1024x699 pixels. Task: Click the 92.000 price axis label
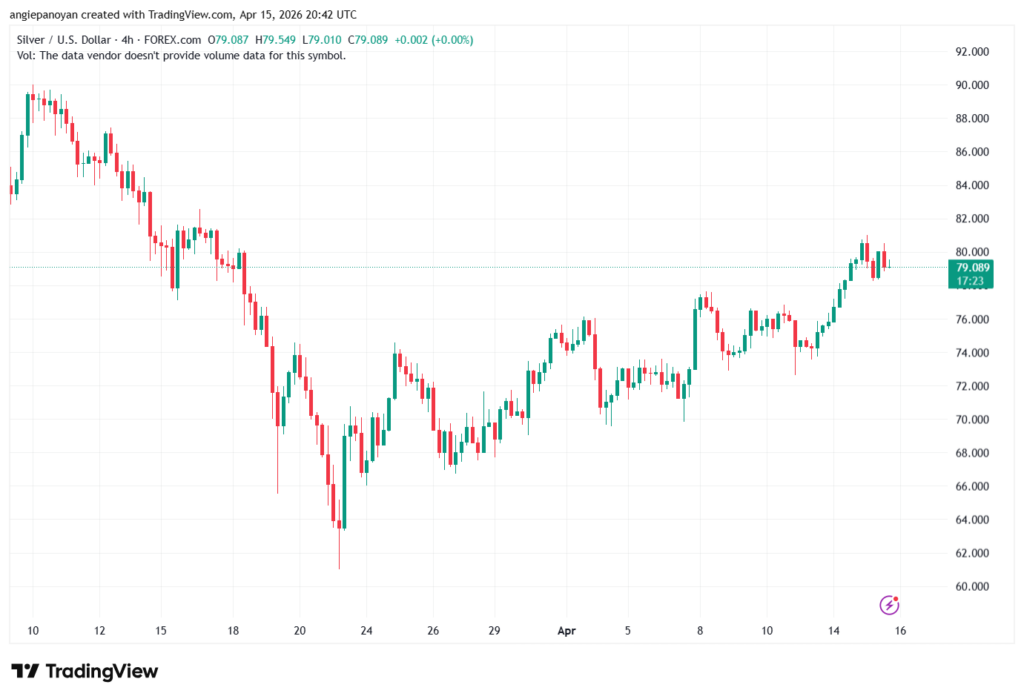click(x=972, y=52)
